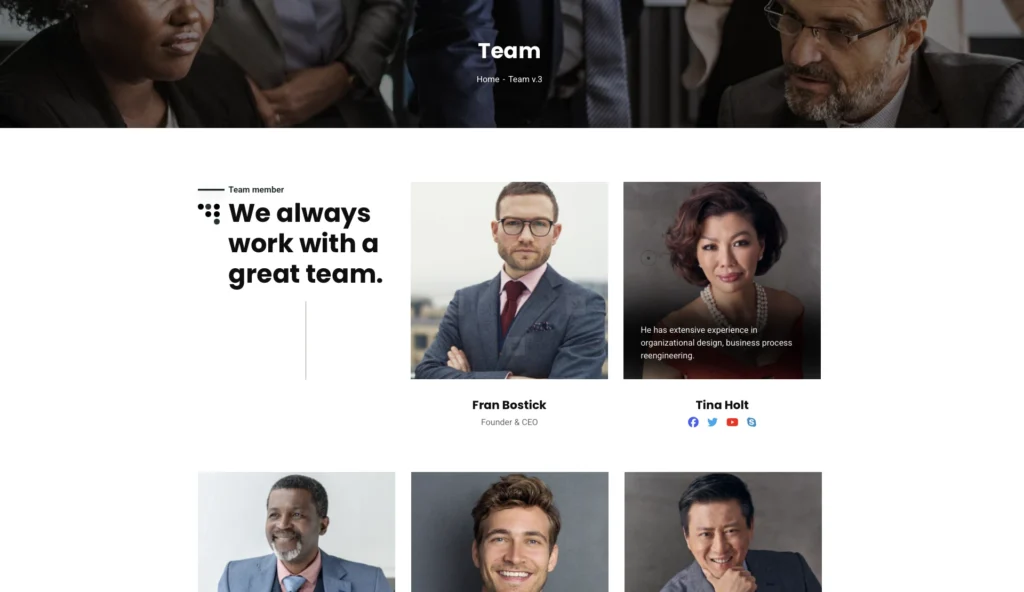The height and width of the screenshot is (592, 1024).
Task: Click Tina Holt's description overlay text
Action: 716,342
